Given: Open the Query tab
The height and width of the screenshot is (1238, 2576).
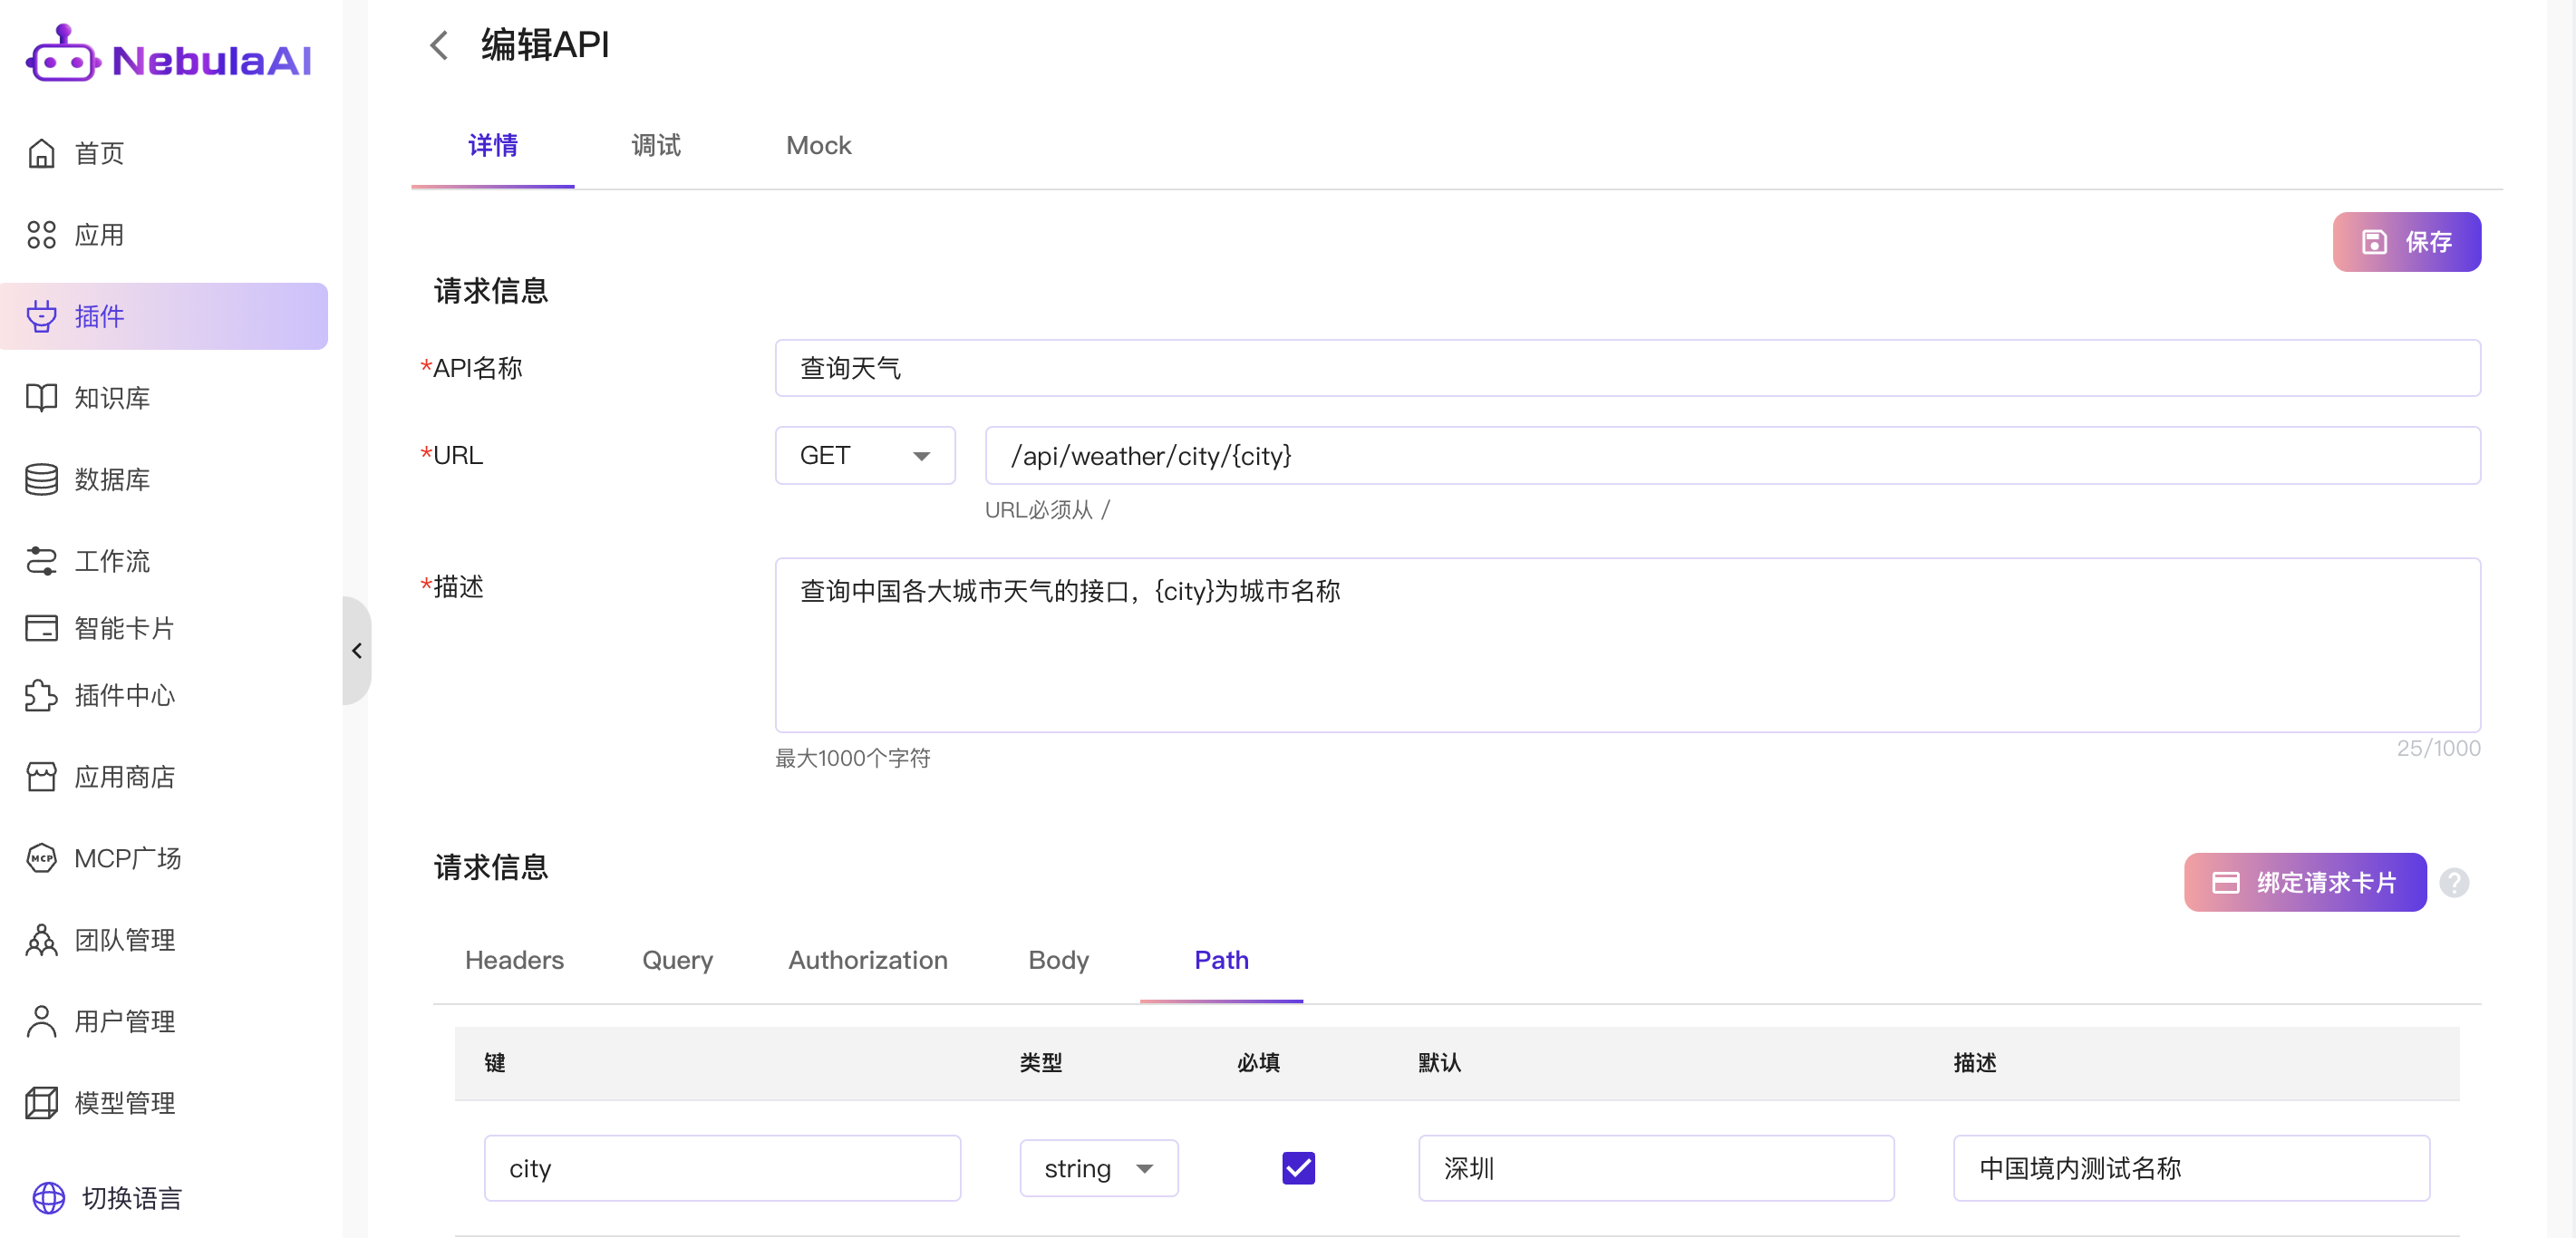Looking at the screenshot, I should tap(677, 960).
